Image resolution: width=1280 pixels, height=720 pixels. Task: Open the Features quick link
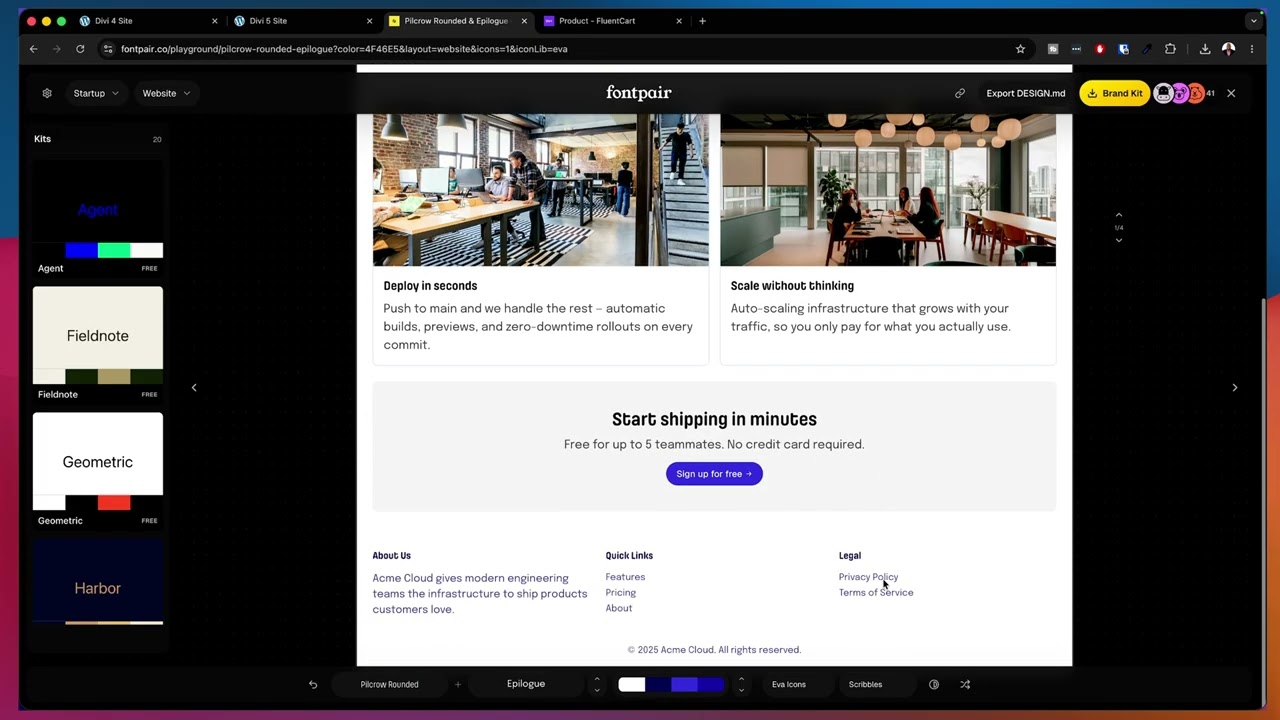pyautogui.click(x=625, y=577)
